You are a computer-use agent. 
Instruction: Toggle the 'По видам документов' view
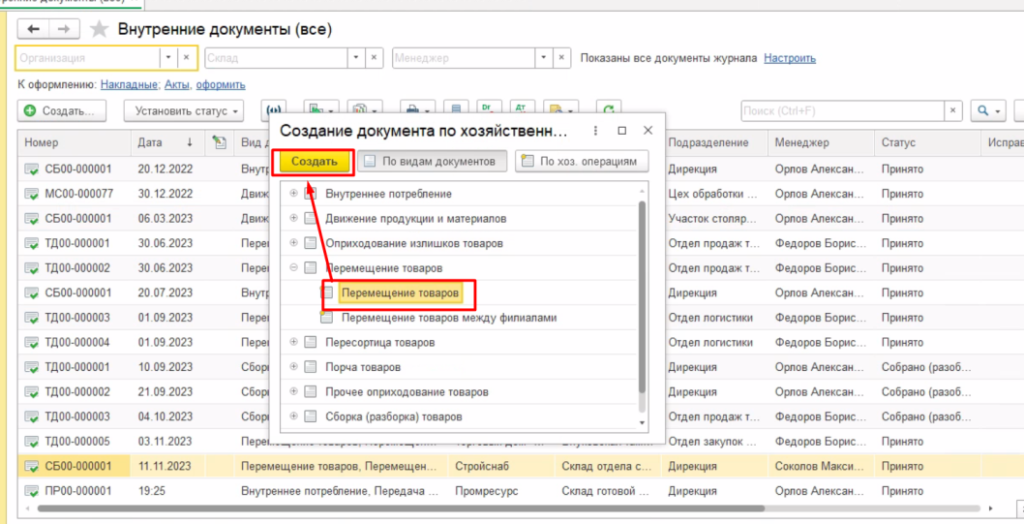click(430, 161)
